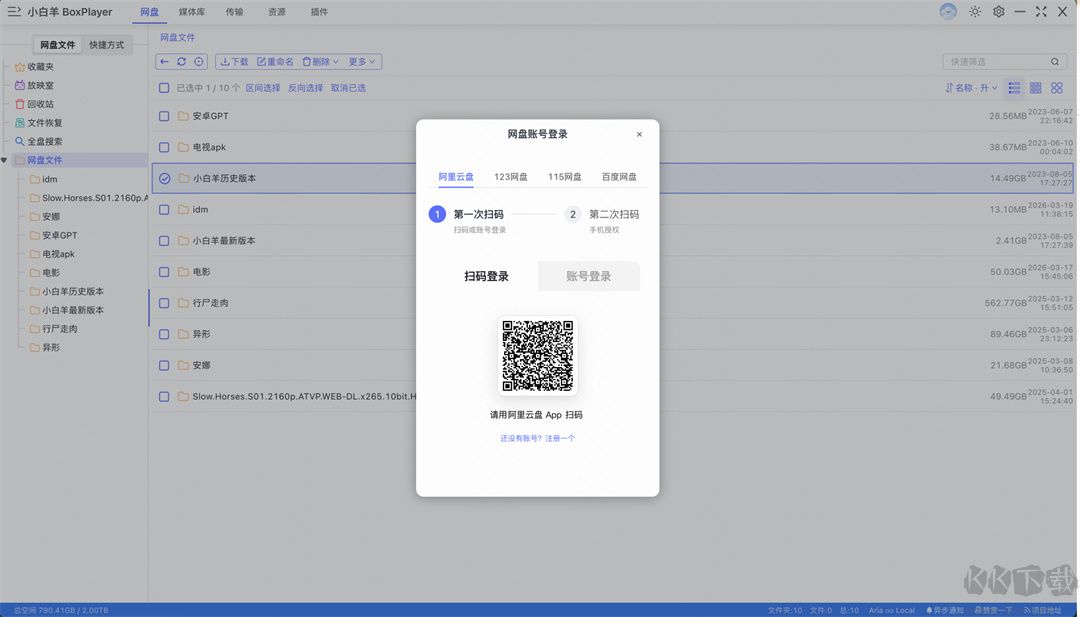The width and height of the screenshot is (1080, 617).
Task: Open 文件恢复 file recovery in the sidebar
Action: (x=39, y=123)
